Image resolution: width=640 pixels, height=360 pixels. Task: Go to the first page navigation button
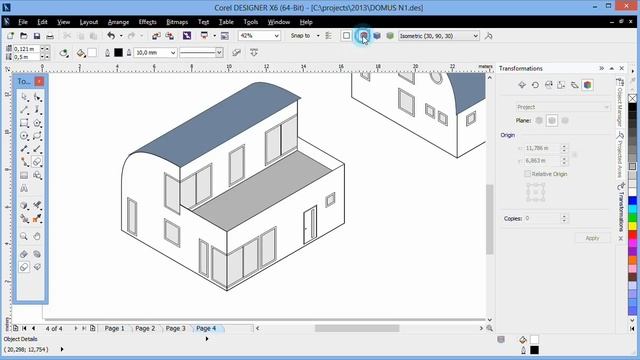(24, 328)
